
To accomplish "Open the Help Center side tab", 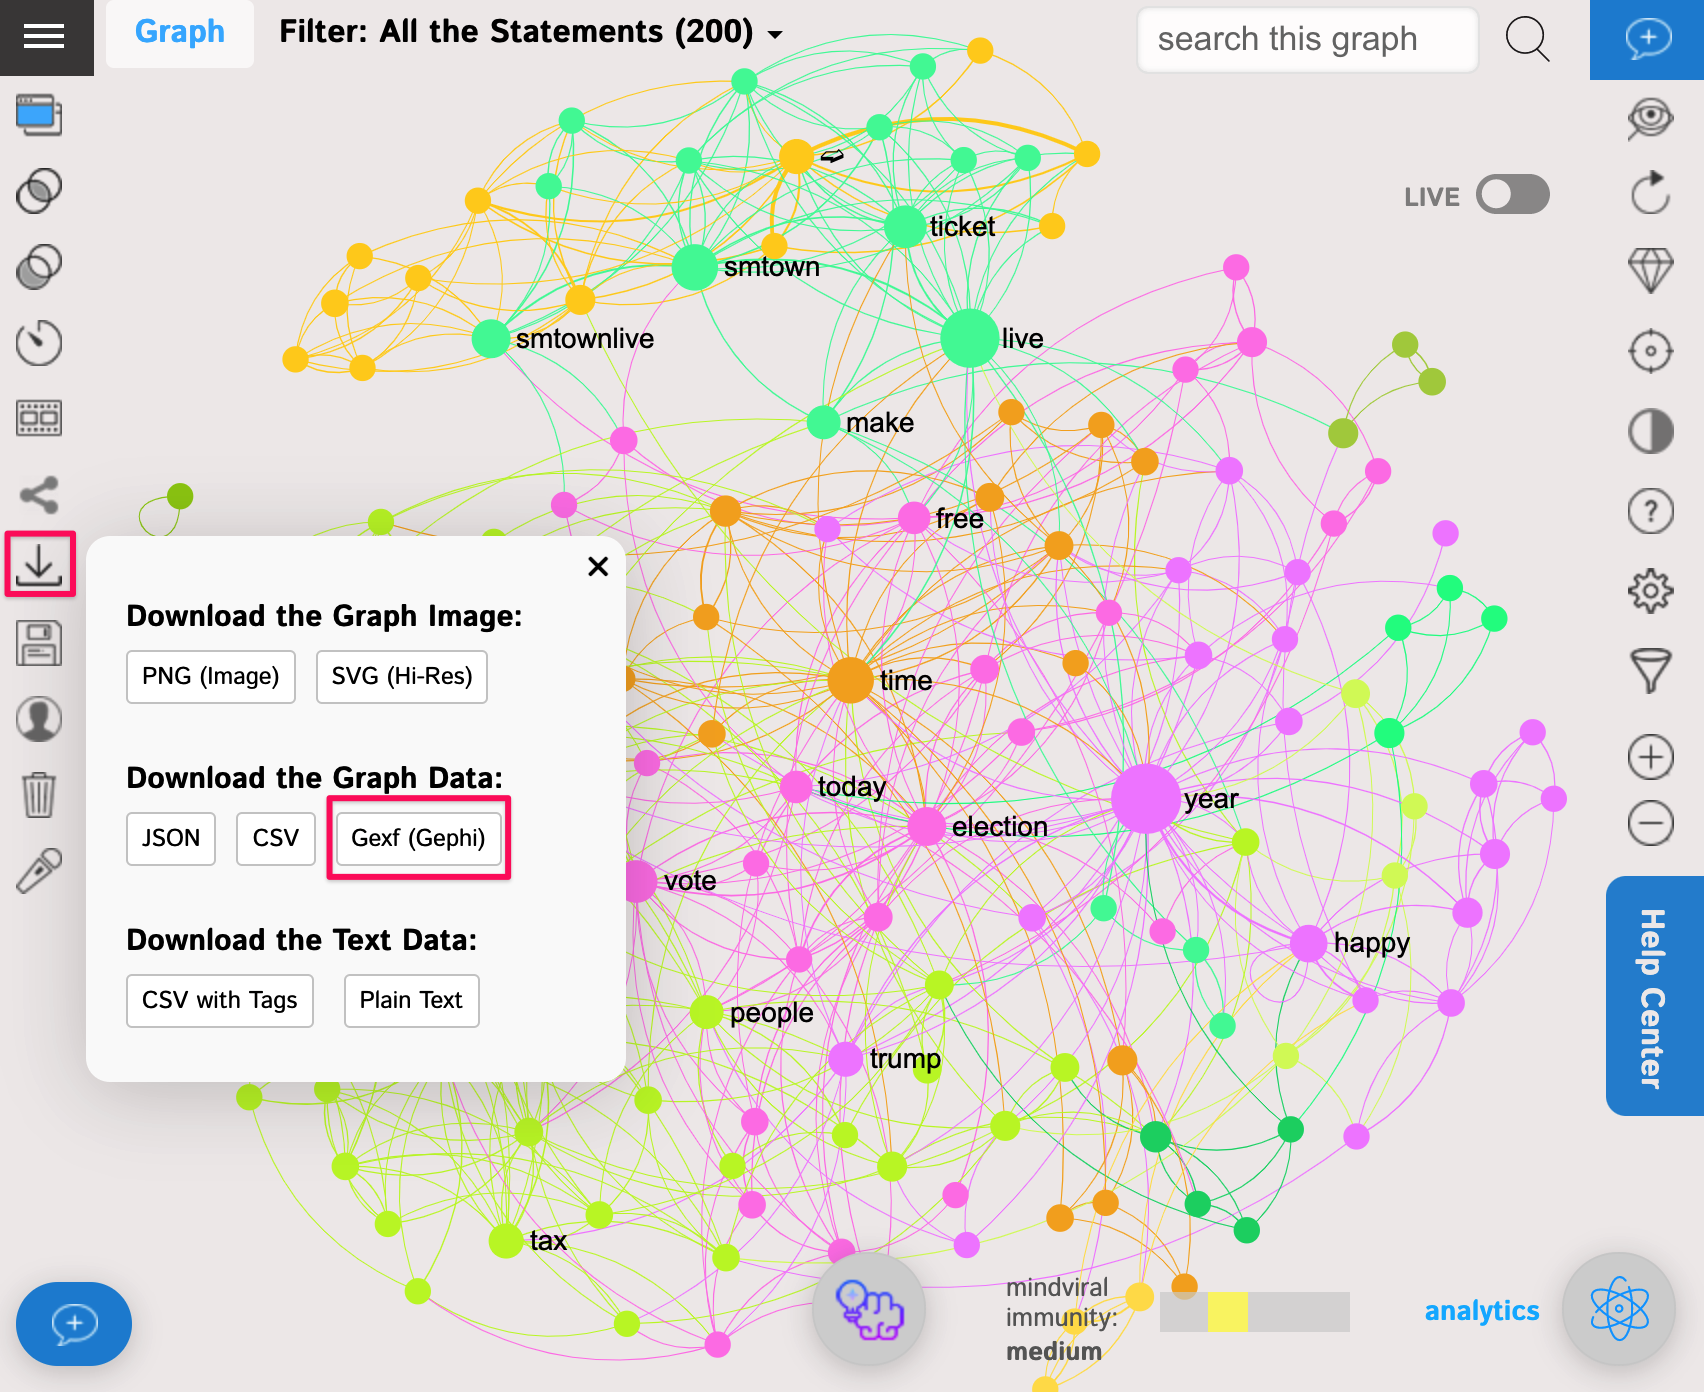I will [x=1655, y=996].
